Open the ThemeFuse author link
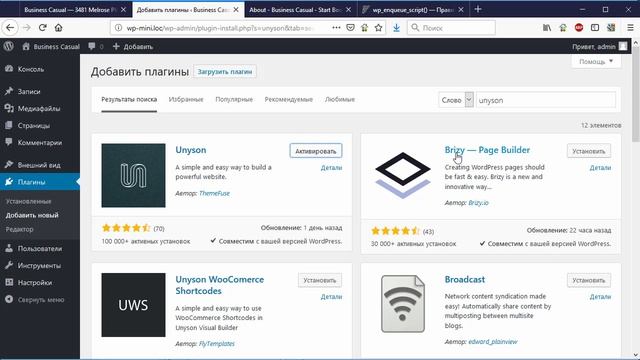Image resolution: width=640 pixels, height=360 pixels. [214, 193]
